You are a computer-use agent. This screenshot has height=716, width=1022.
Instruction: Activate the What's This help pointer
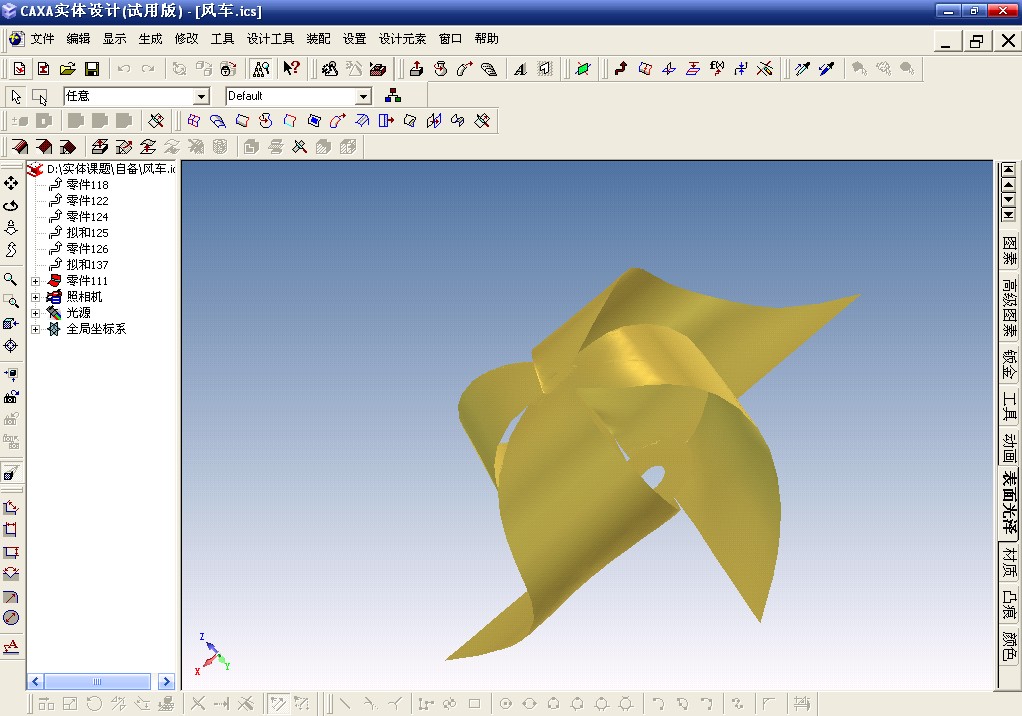(291, 68)
